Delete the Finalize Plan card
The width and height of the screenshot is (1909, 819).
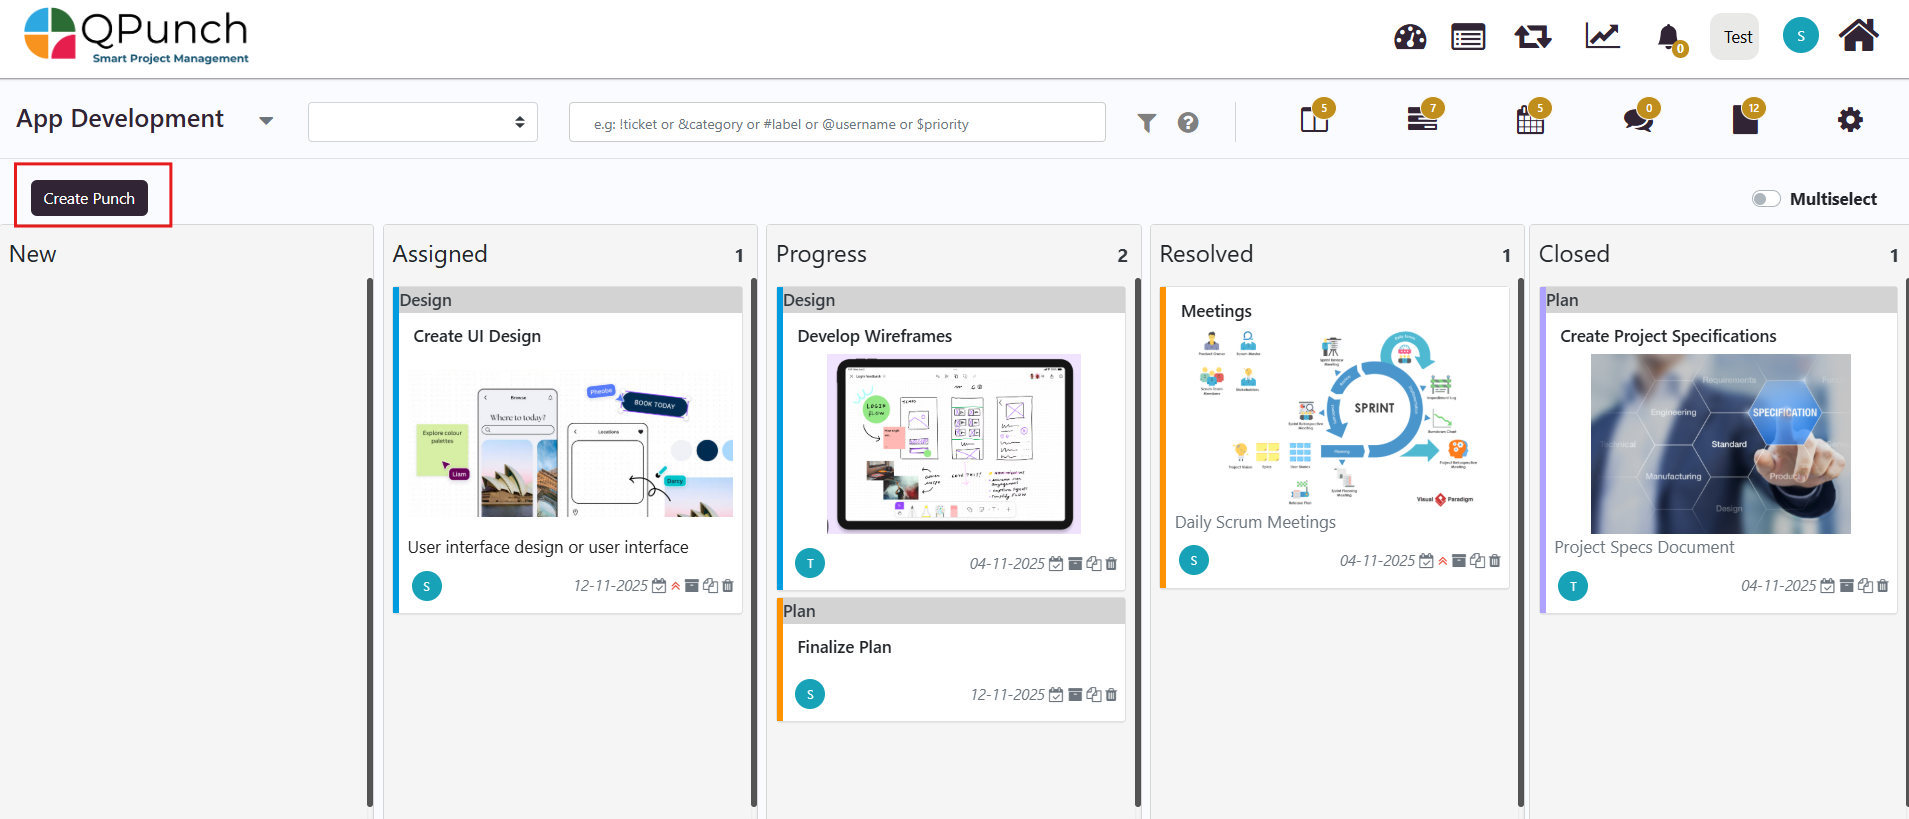(1111, 695)
